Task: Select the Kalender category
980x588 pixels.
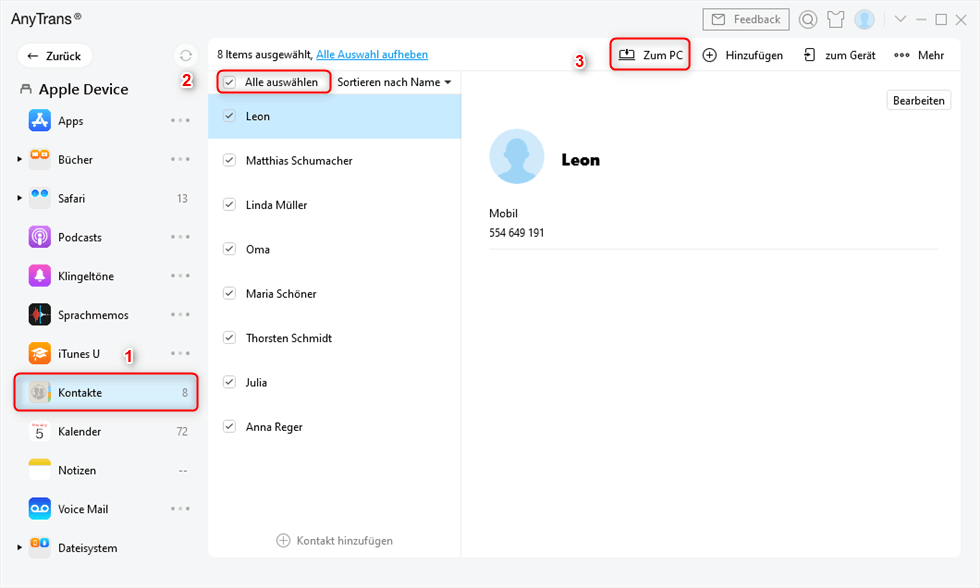Action: [x=79, y=431]
